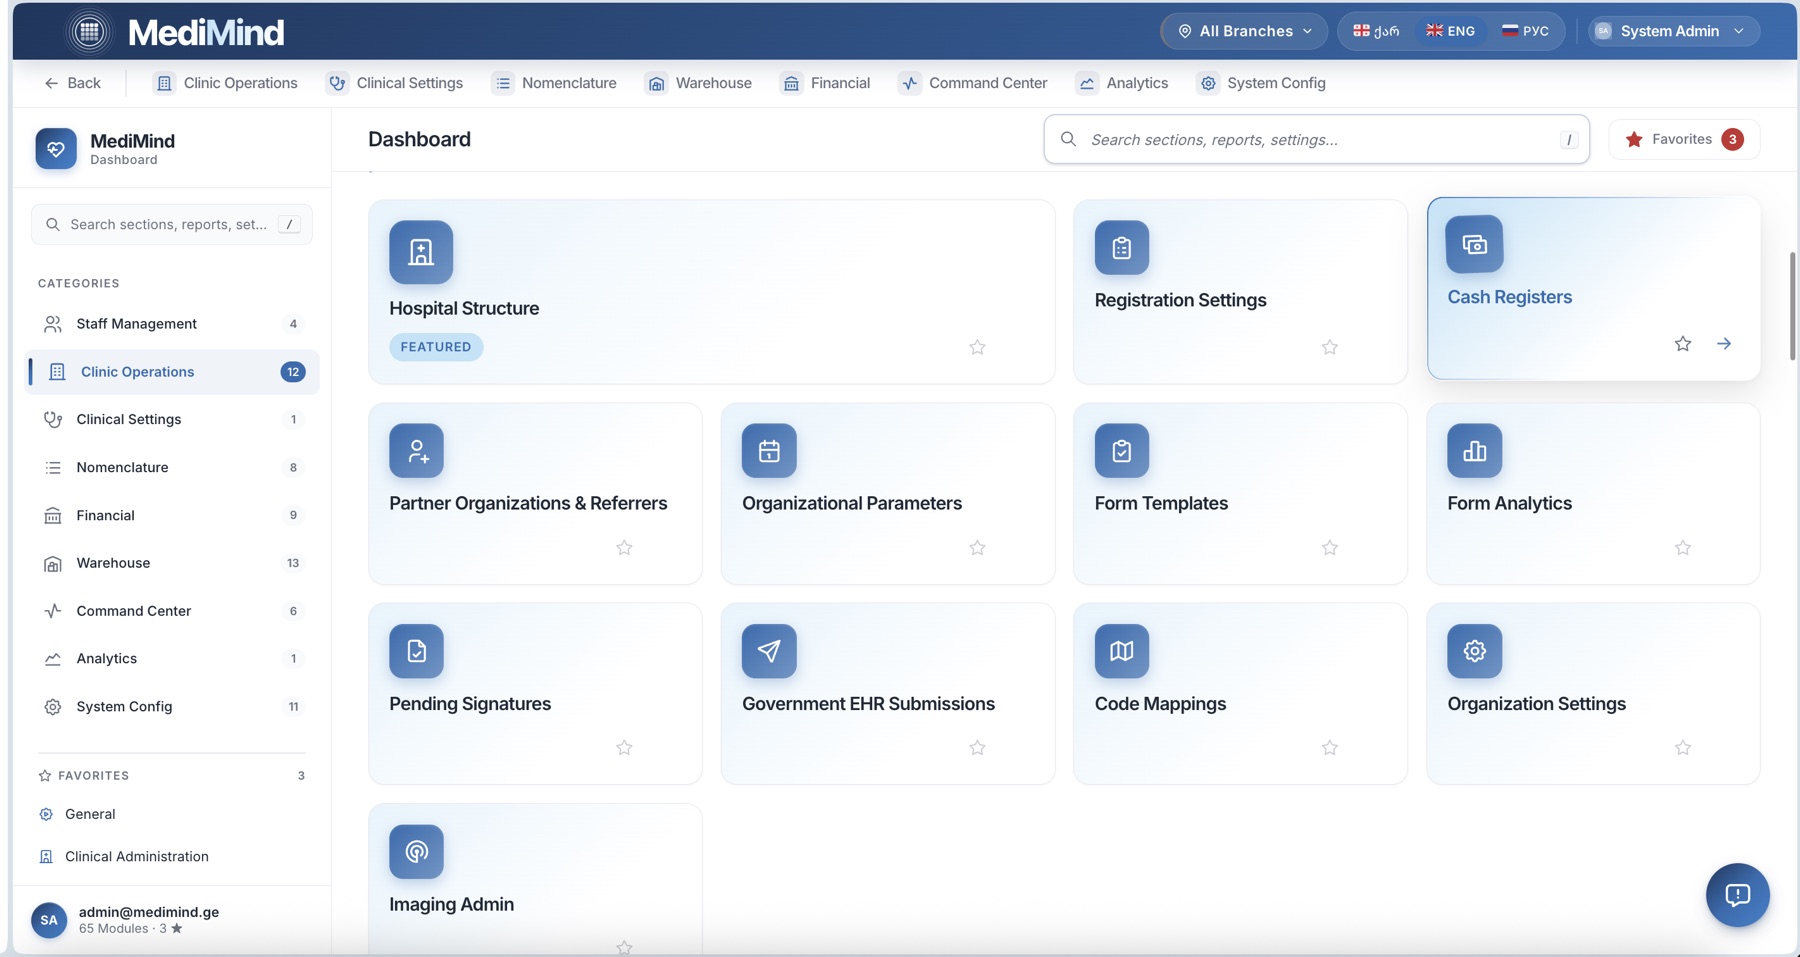The image size is (1800, 957).
Task: Click the Imaging Admin icon
Action: (x=416, y=851)
